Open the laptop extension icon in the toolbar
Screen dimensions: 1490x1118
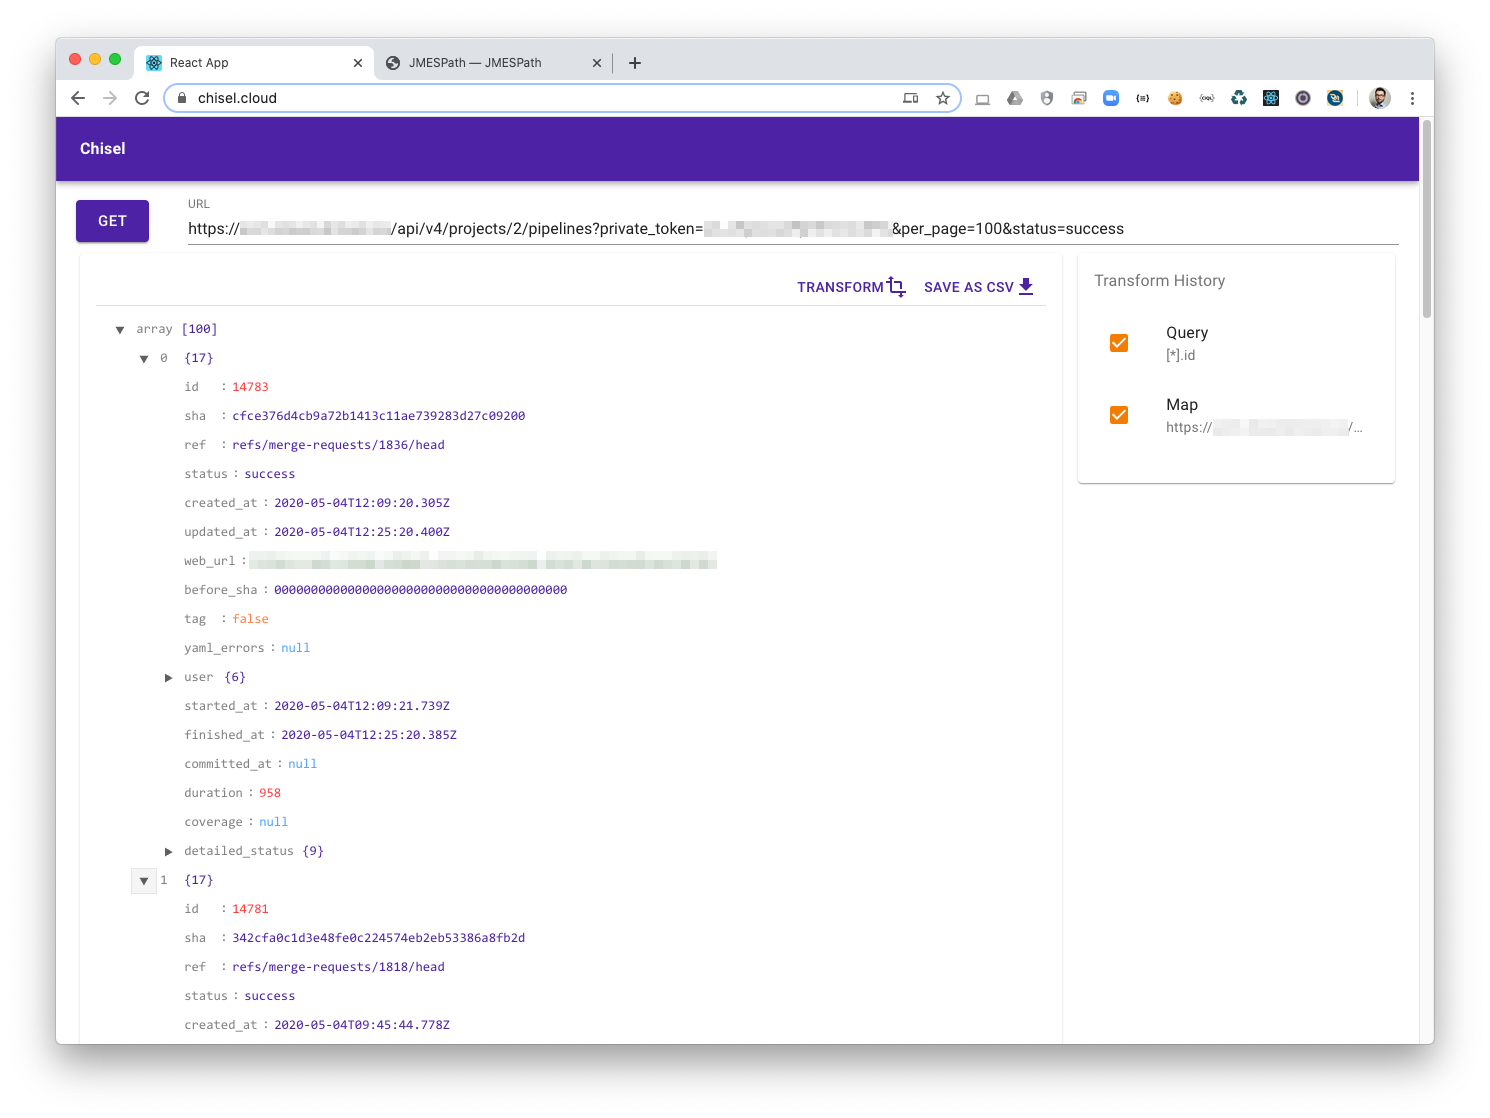983,98
